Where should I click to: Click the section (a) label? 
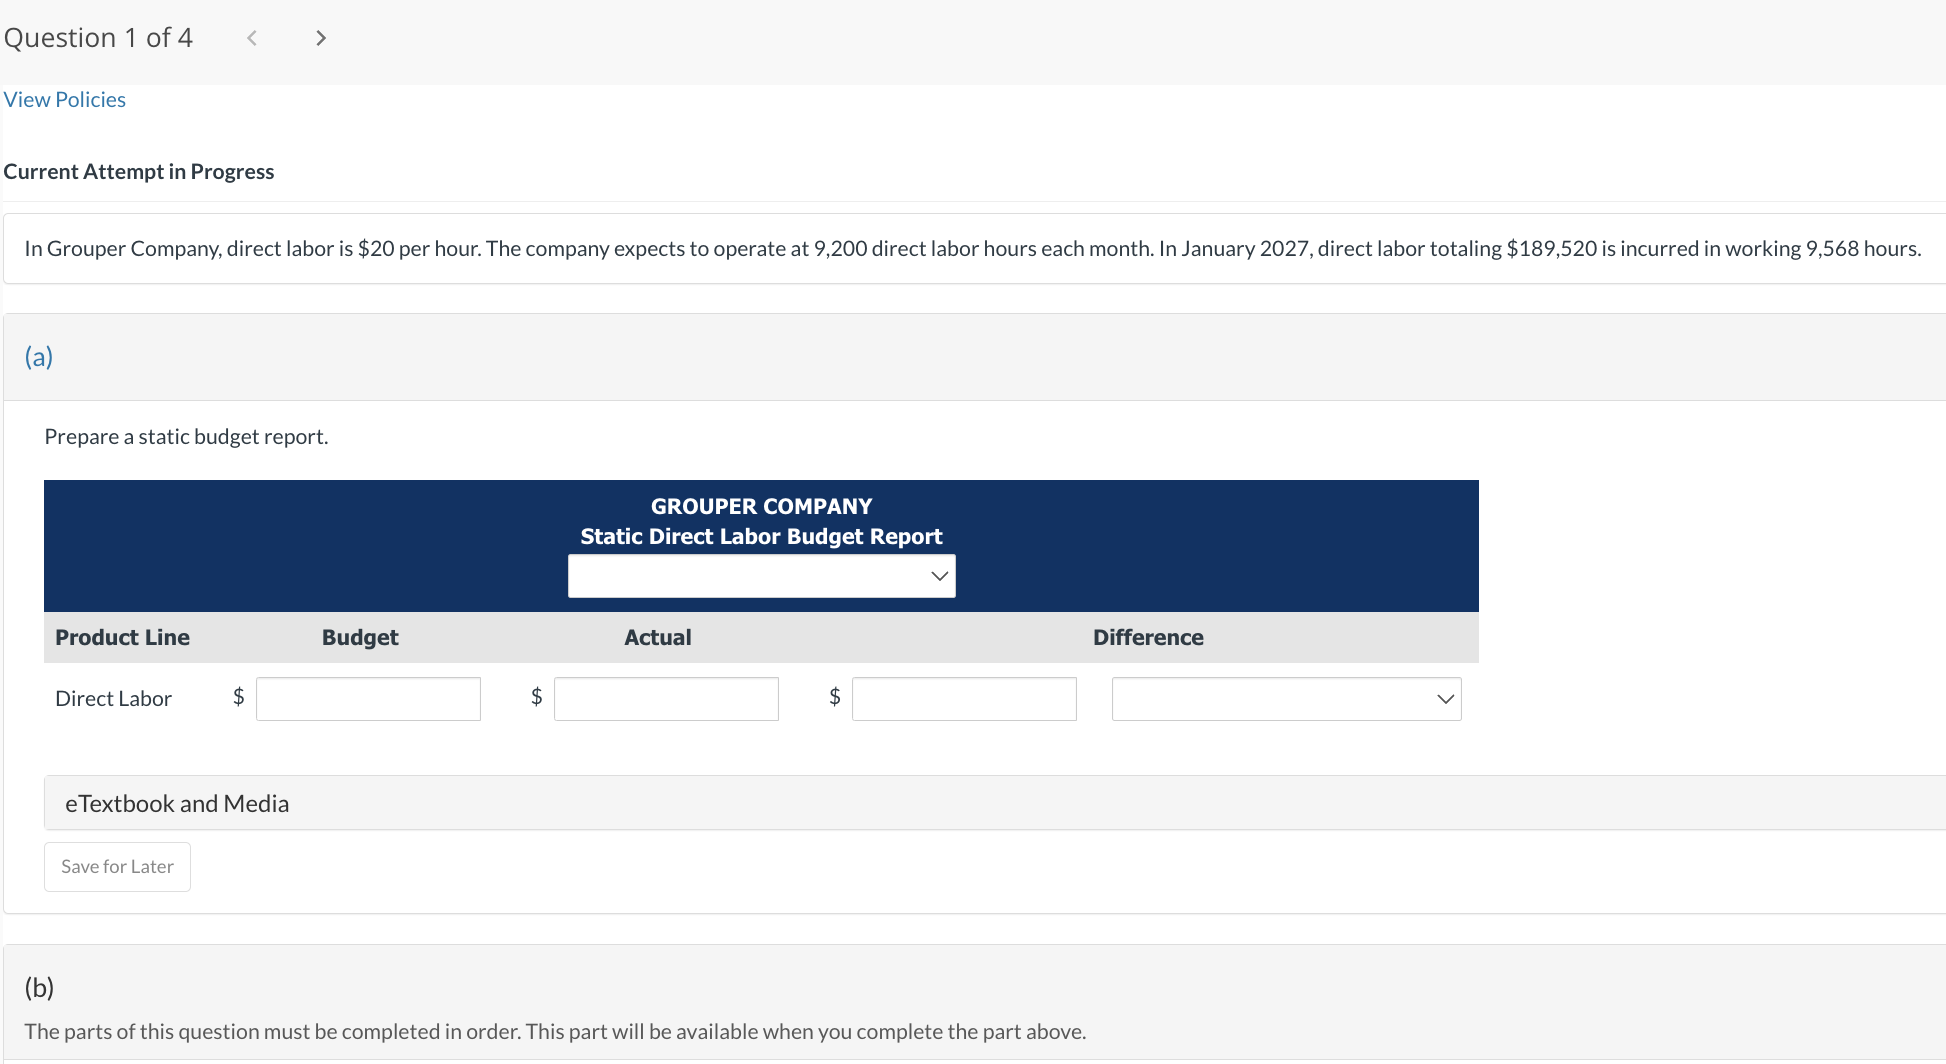39,357
